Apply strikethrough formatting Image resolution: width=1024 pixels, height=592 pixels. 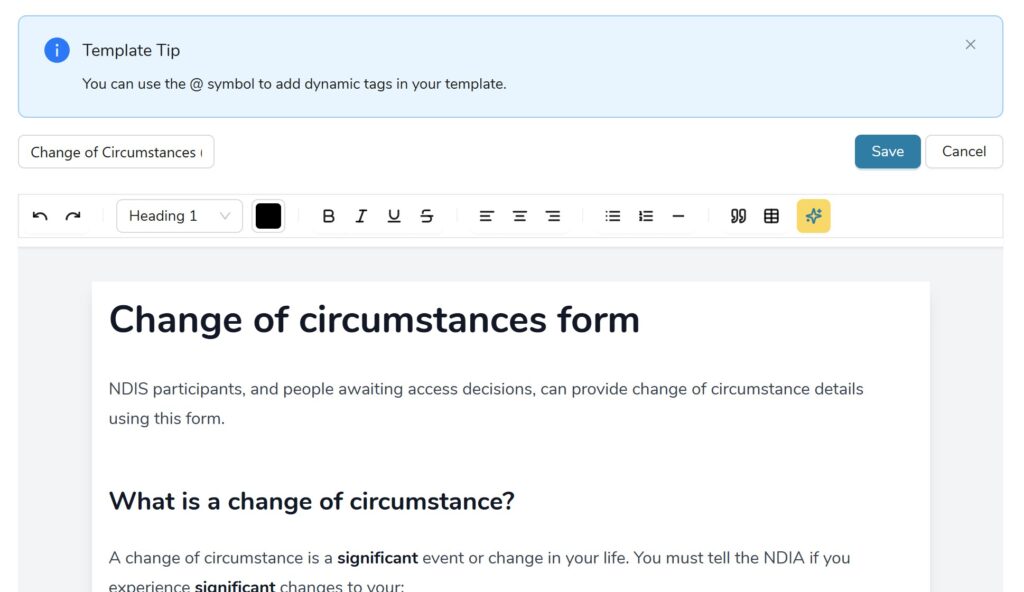pos(427,216)
